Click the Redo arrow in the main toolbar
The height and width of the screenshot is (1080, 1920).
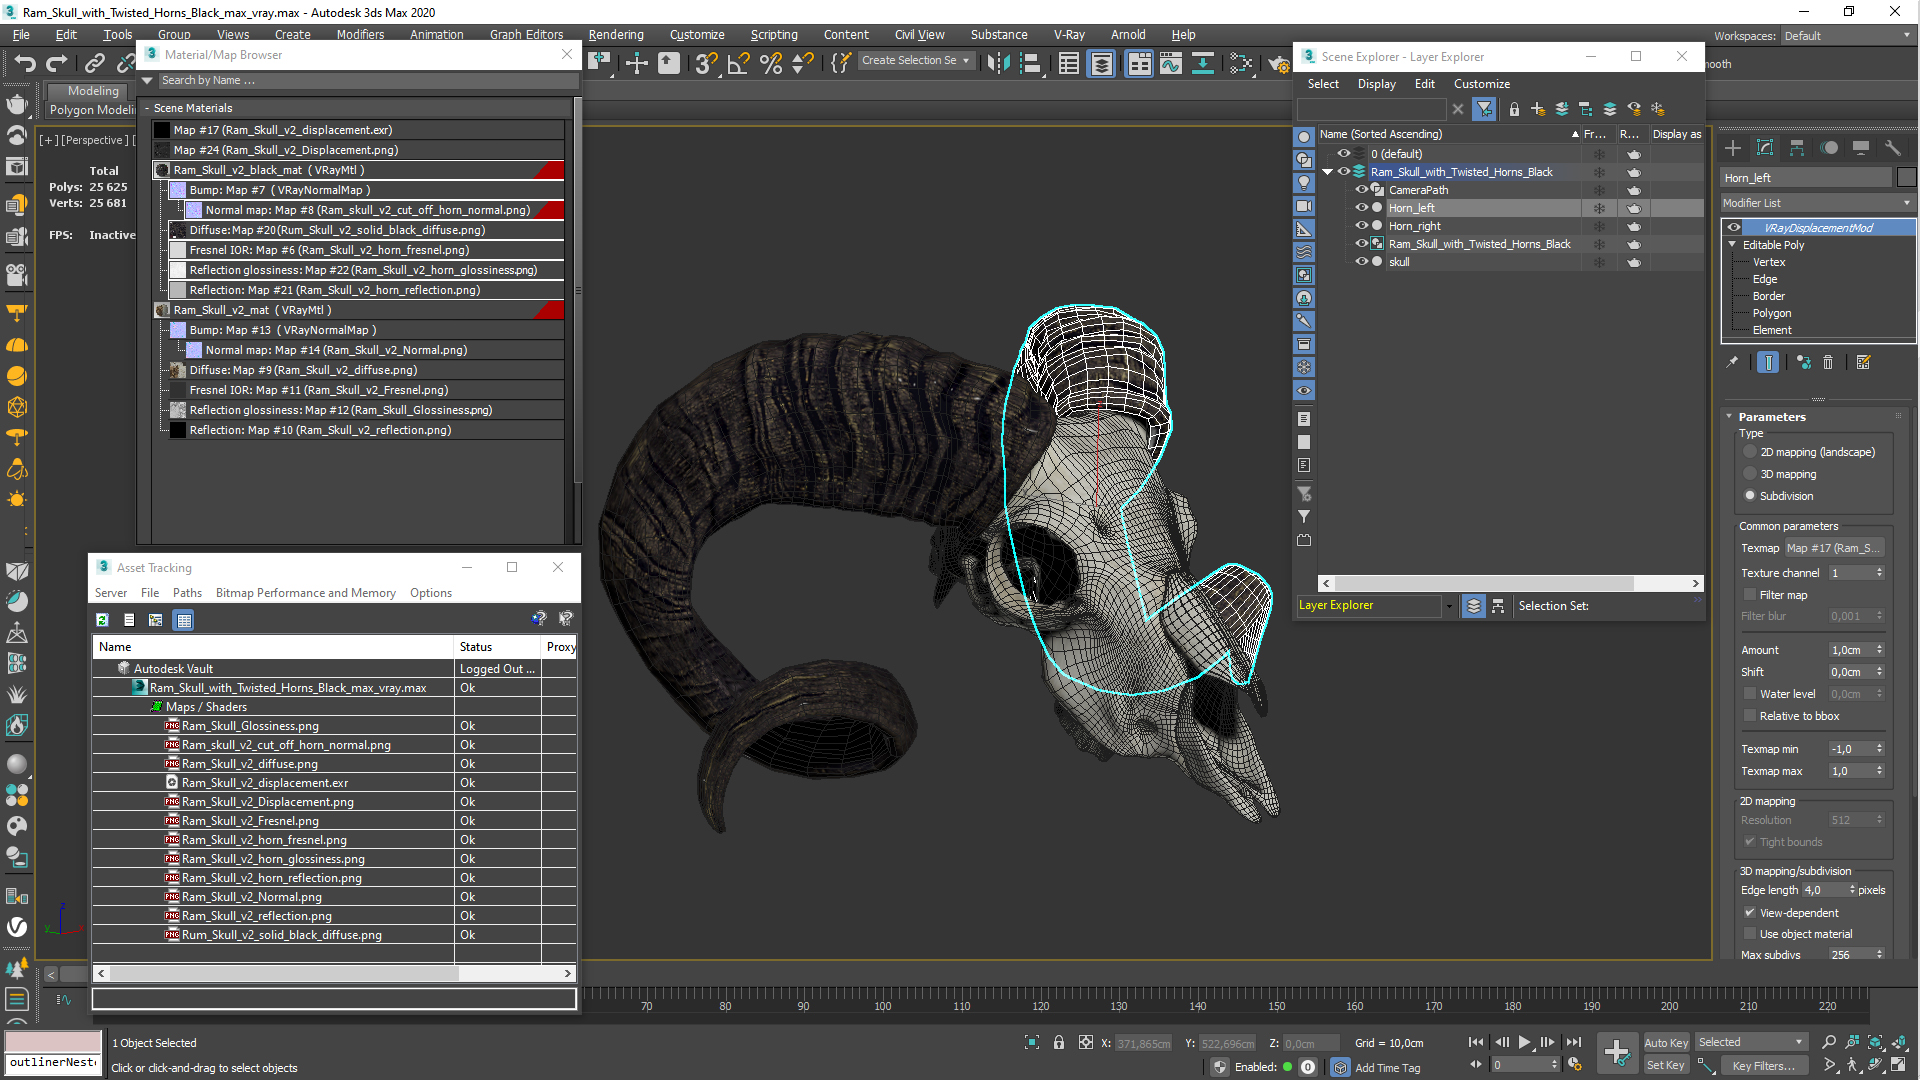(x=57, y=63)
